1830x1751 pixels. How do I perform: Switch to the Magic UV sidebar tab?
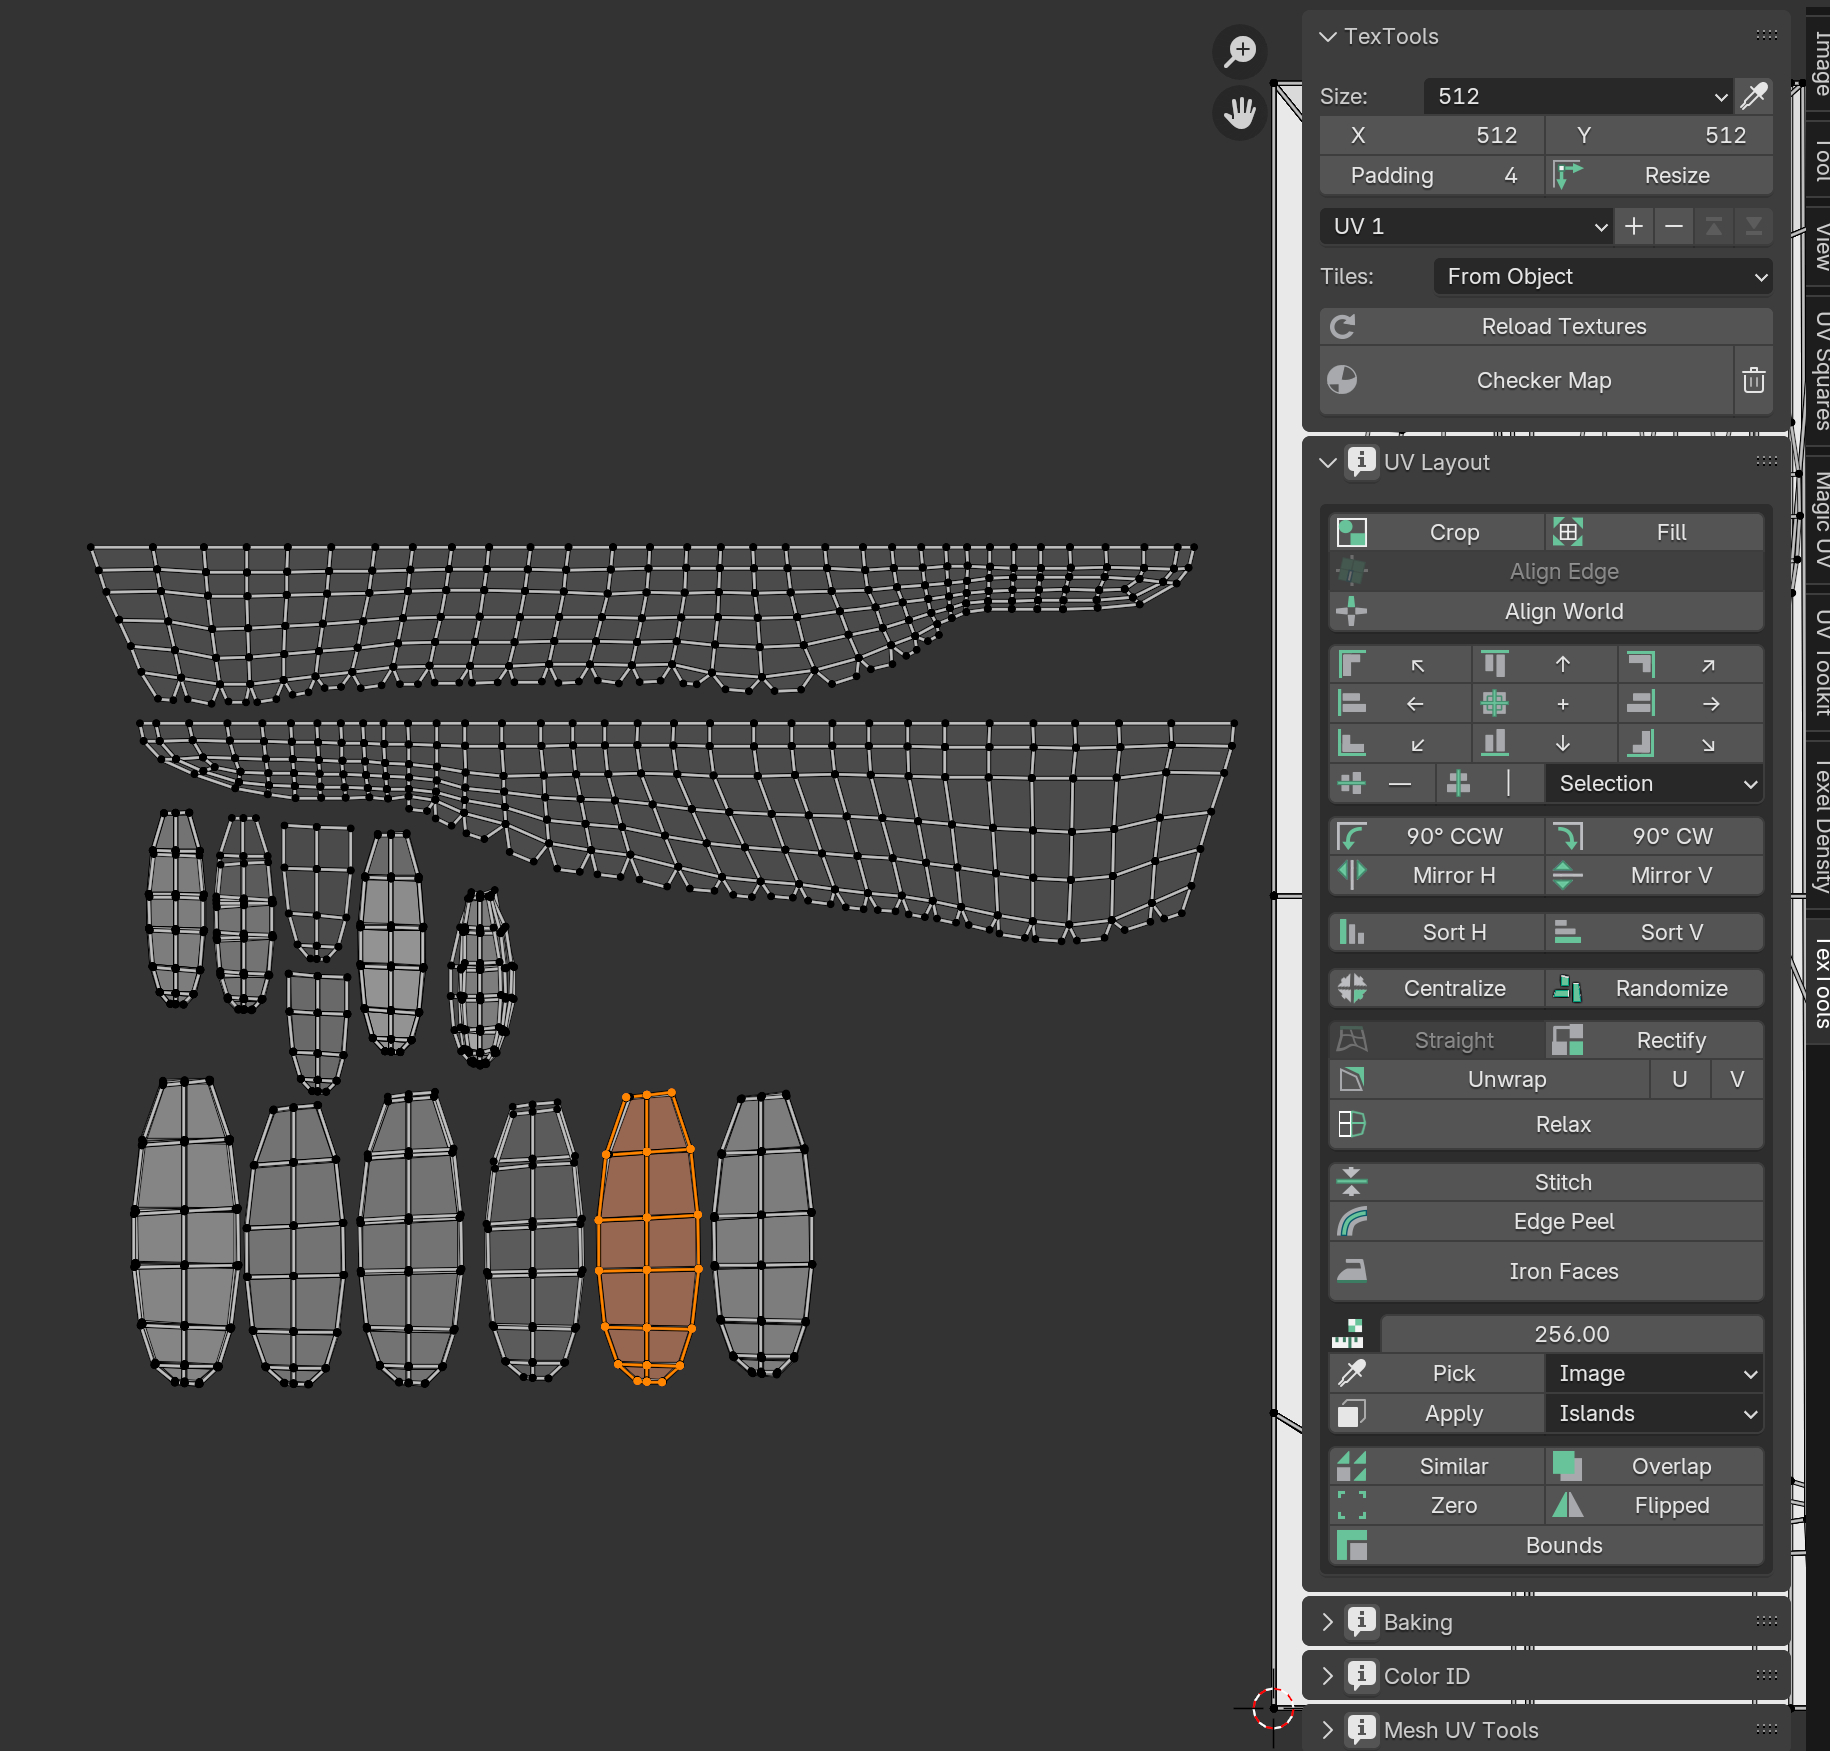click(x=1820, y=520)
